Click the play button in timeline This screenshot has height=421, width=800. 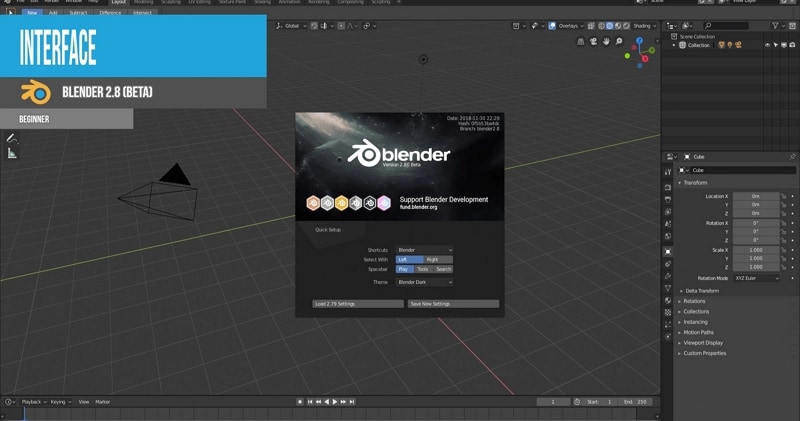pos(335,402)
